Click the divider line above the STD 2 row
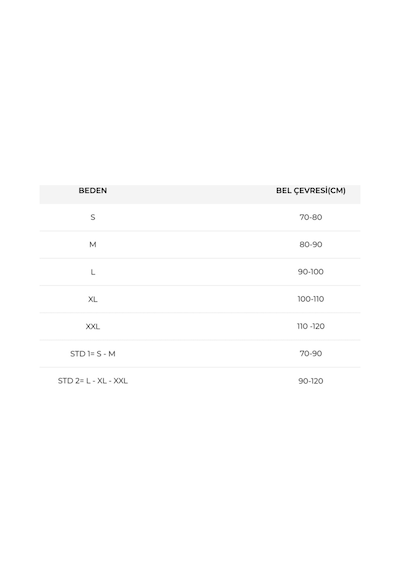The width and height of the screenshot is (400, 570). 200,367
